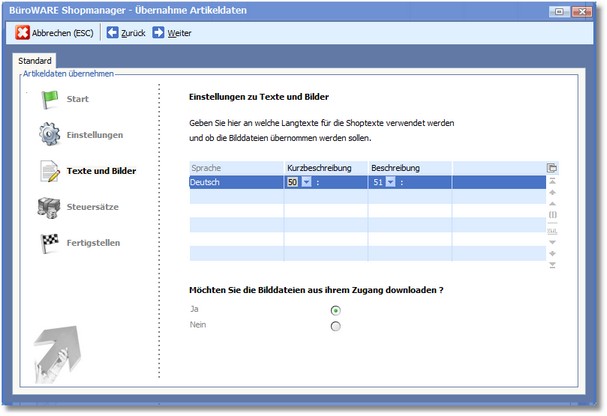Select the Deutsch language row
Viewport: 607px width, 416px height.
pos(235,182)
